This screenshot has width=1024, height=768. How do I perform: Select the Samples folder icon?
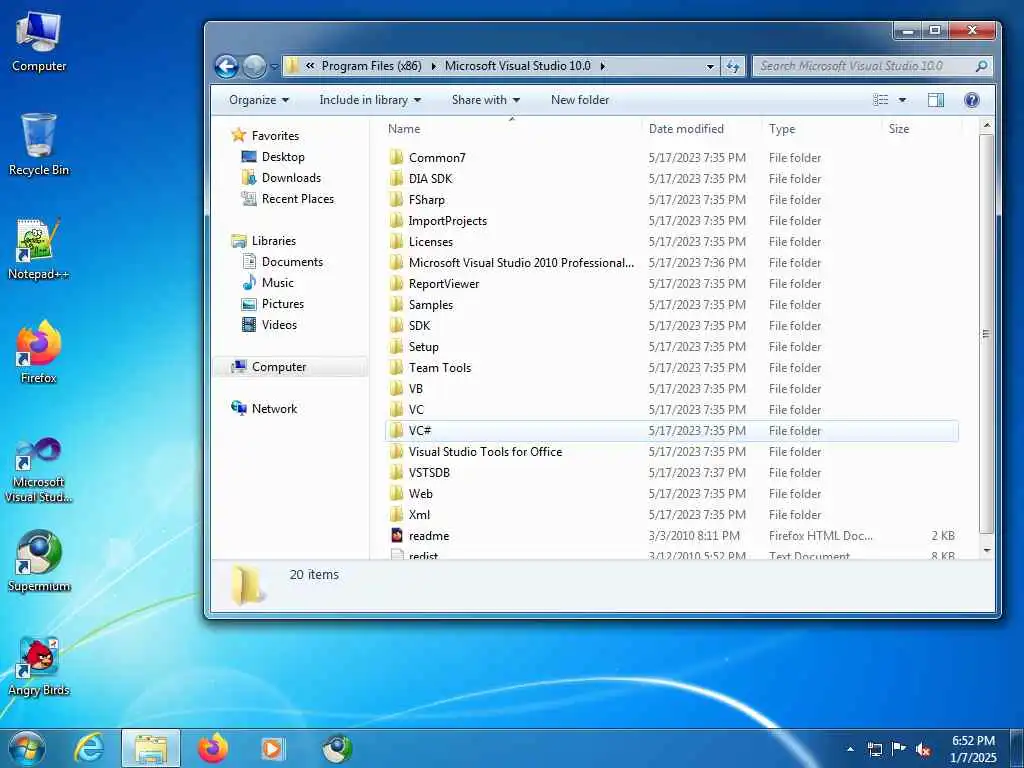coord(396,304)
